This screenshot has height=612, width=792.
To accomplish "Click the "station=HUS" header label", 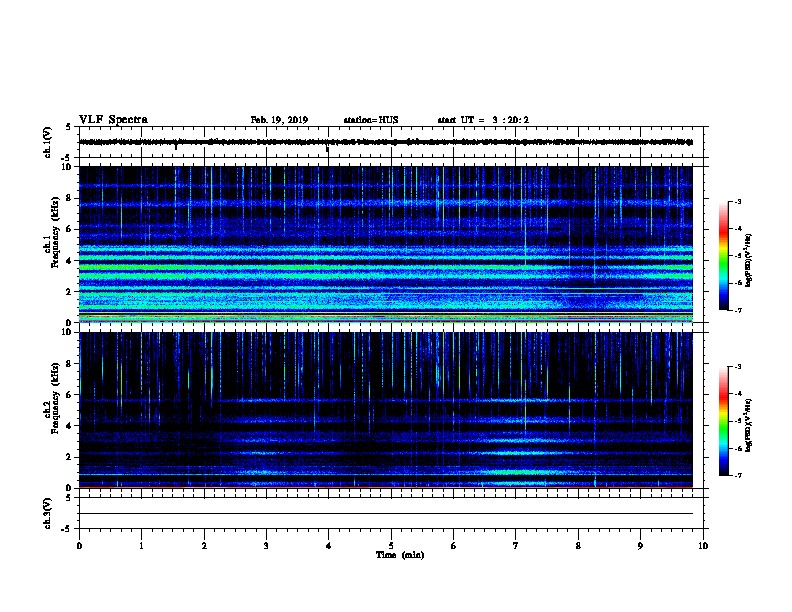I will pyautogui.click(x=371, y=120).
